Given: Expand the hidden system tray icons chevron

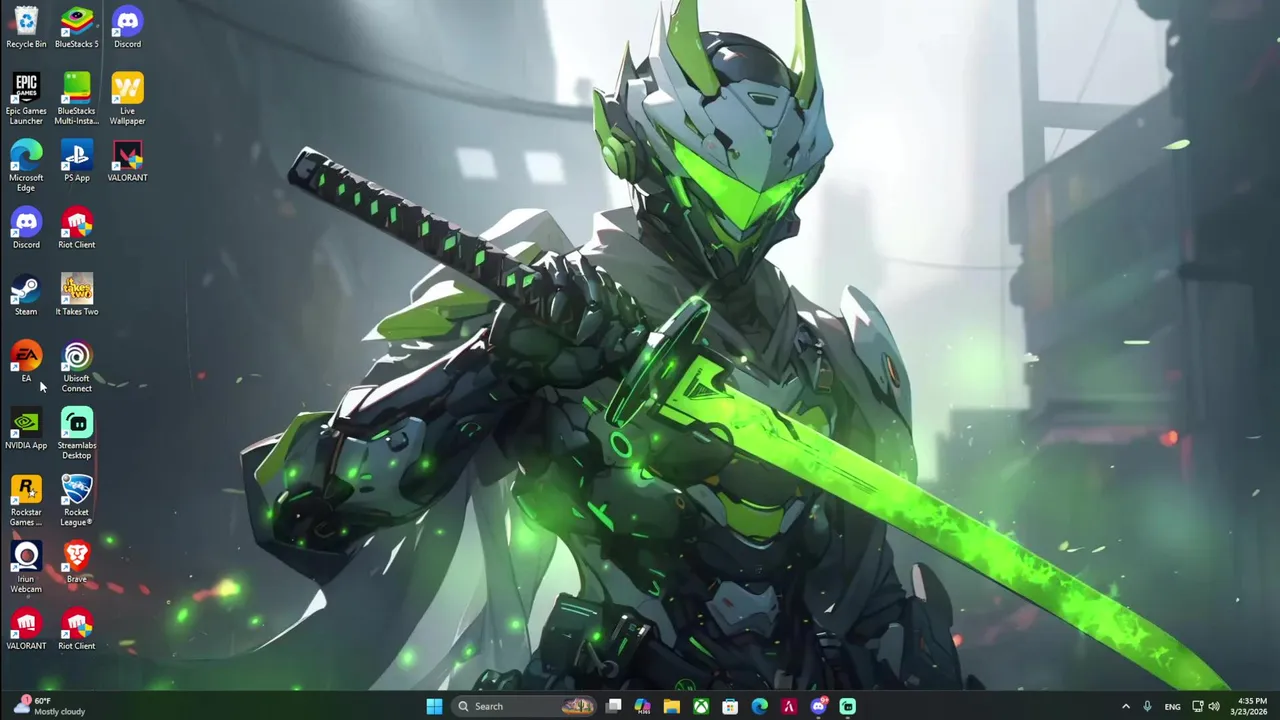Looking at the screenshot, I should (1126, 706).
